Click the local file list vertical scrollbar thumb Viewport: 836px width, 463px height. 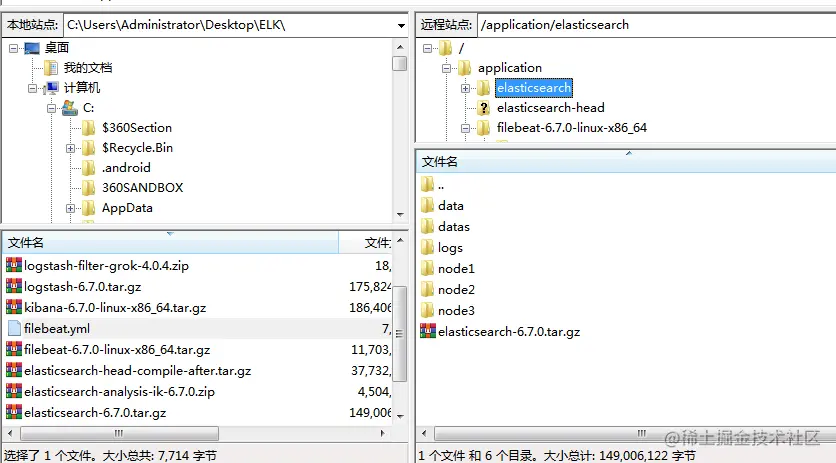[399, 333]
